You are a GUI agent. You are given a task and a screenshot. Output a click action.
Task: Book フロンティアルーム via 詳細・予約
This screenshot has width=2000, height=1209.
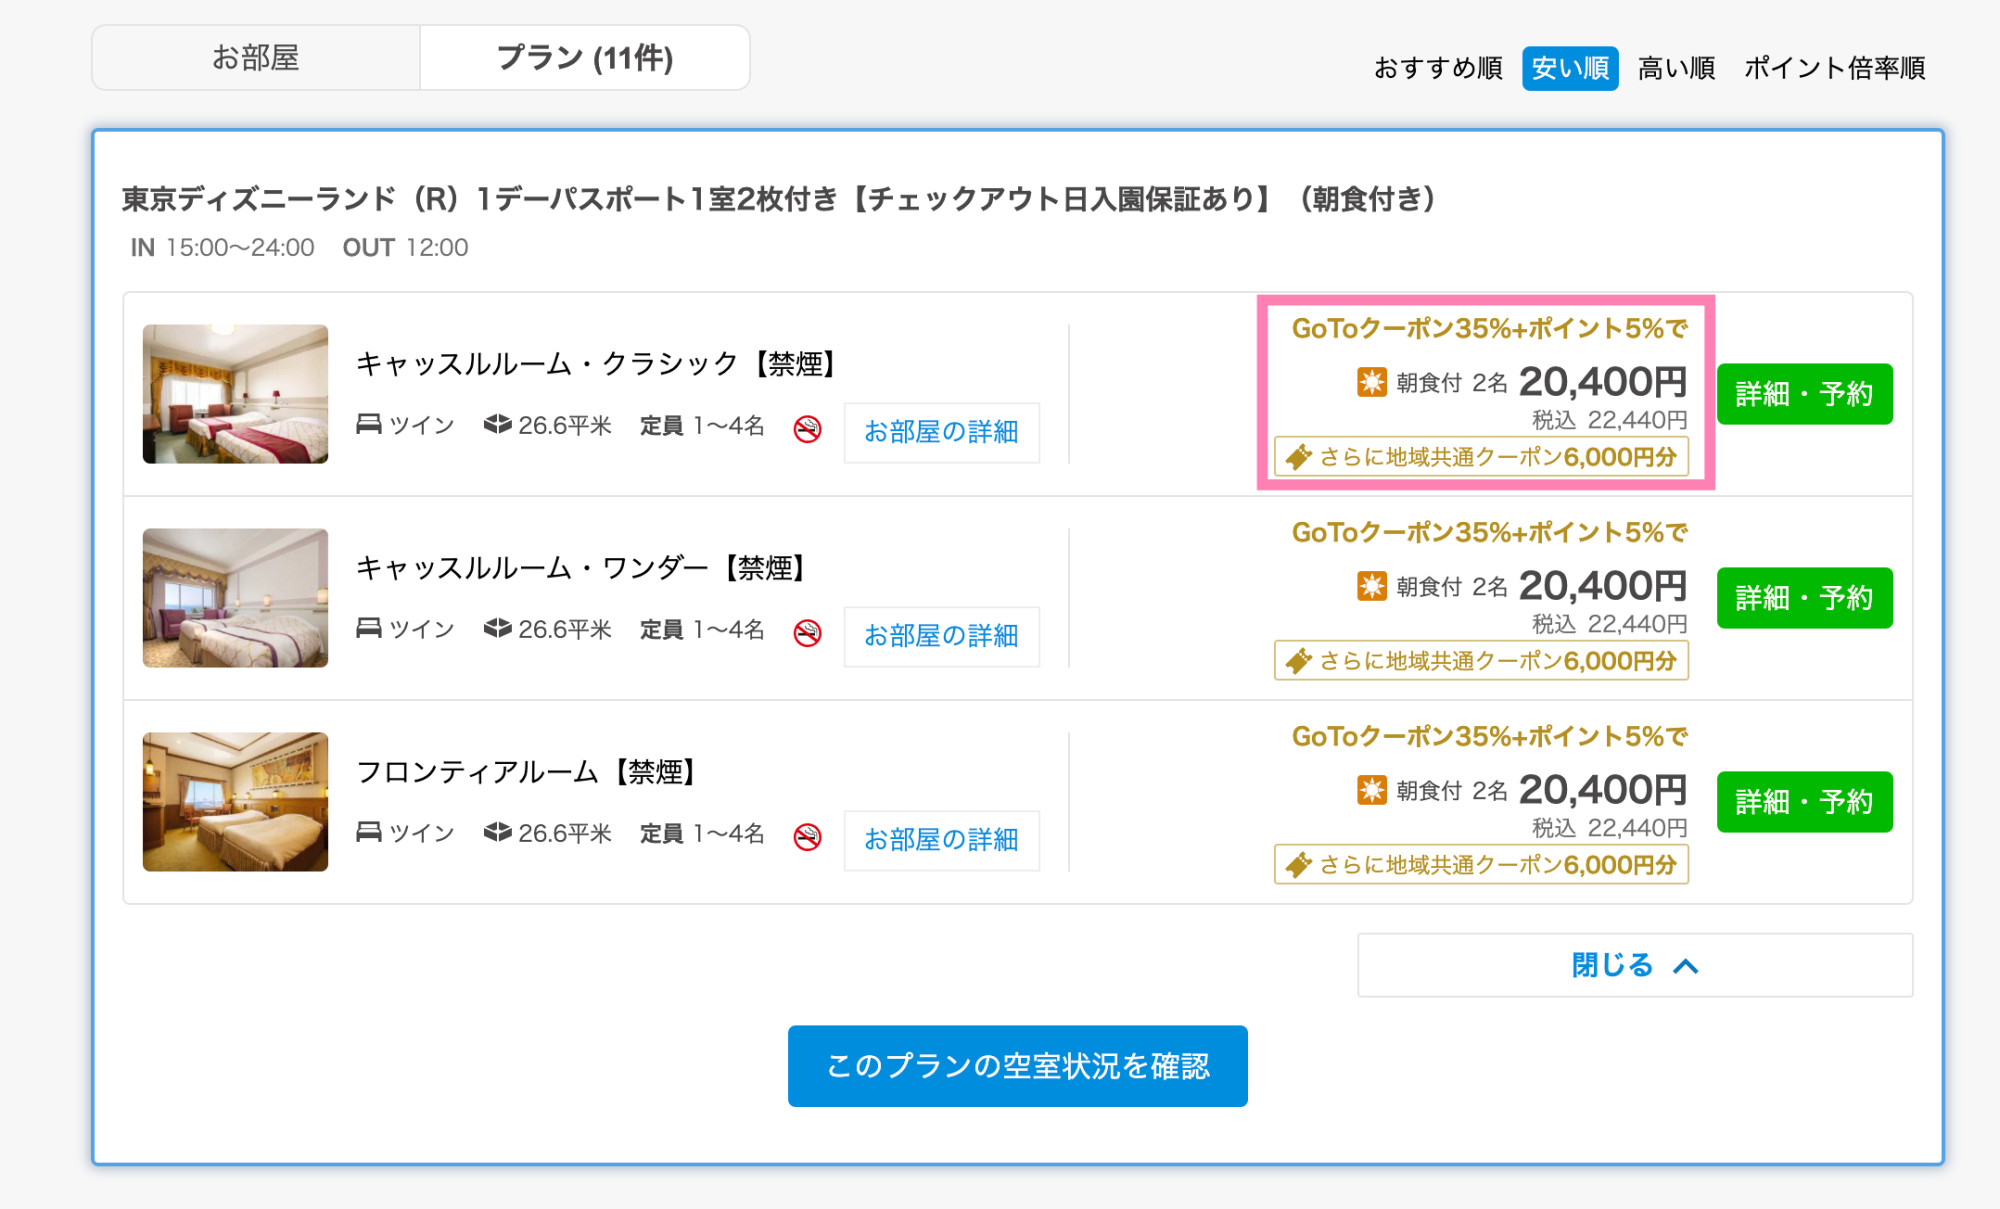[x=1804, y=802]
